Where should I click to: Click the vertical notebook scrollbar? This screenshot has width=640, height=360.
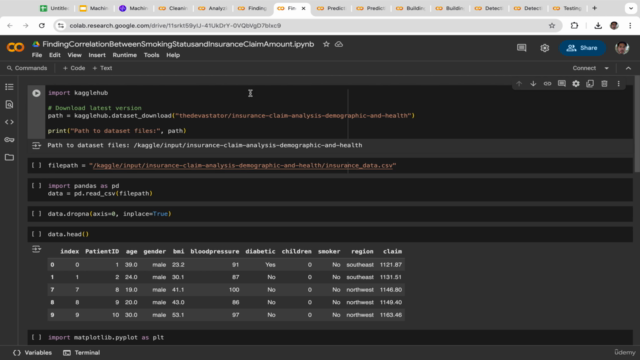pyautogui.click(x=636, y=124)
